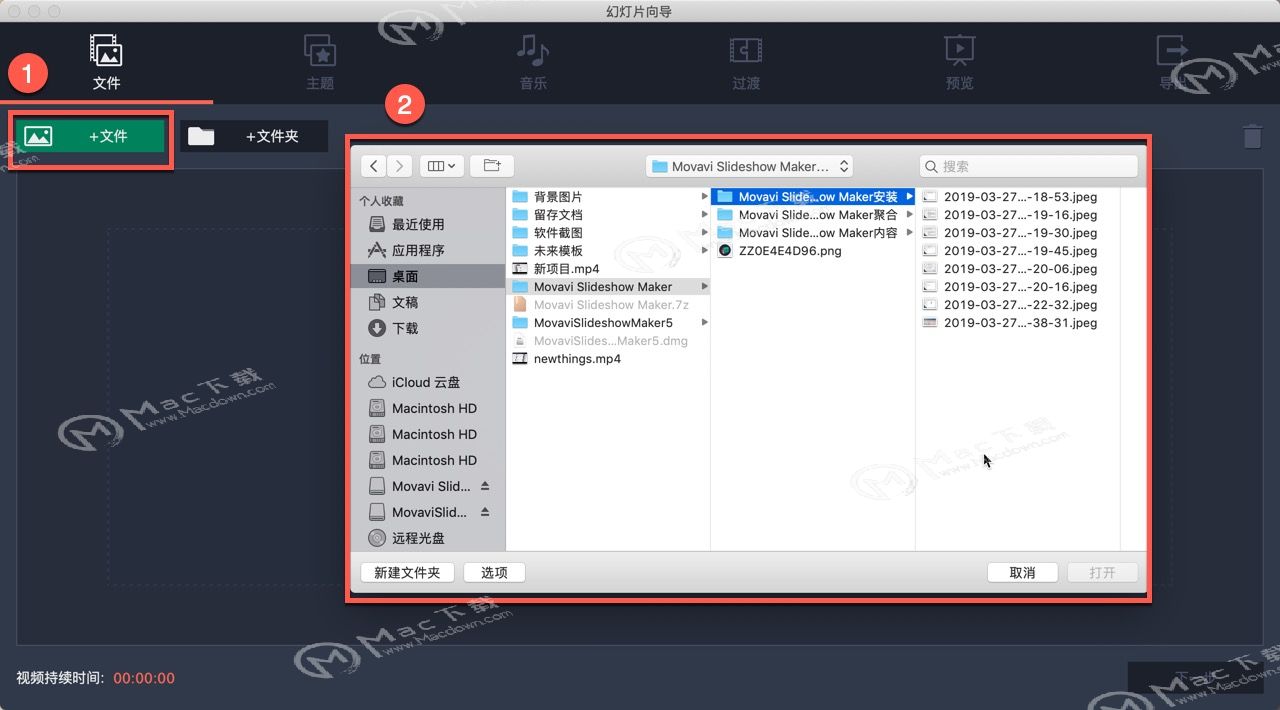Select the MovaviSlideshowMaker5 folder

point(608,323)
